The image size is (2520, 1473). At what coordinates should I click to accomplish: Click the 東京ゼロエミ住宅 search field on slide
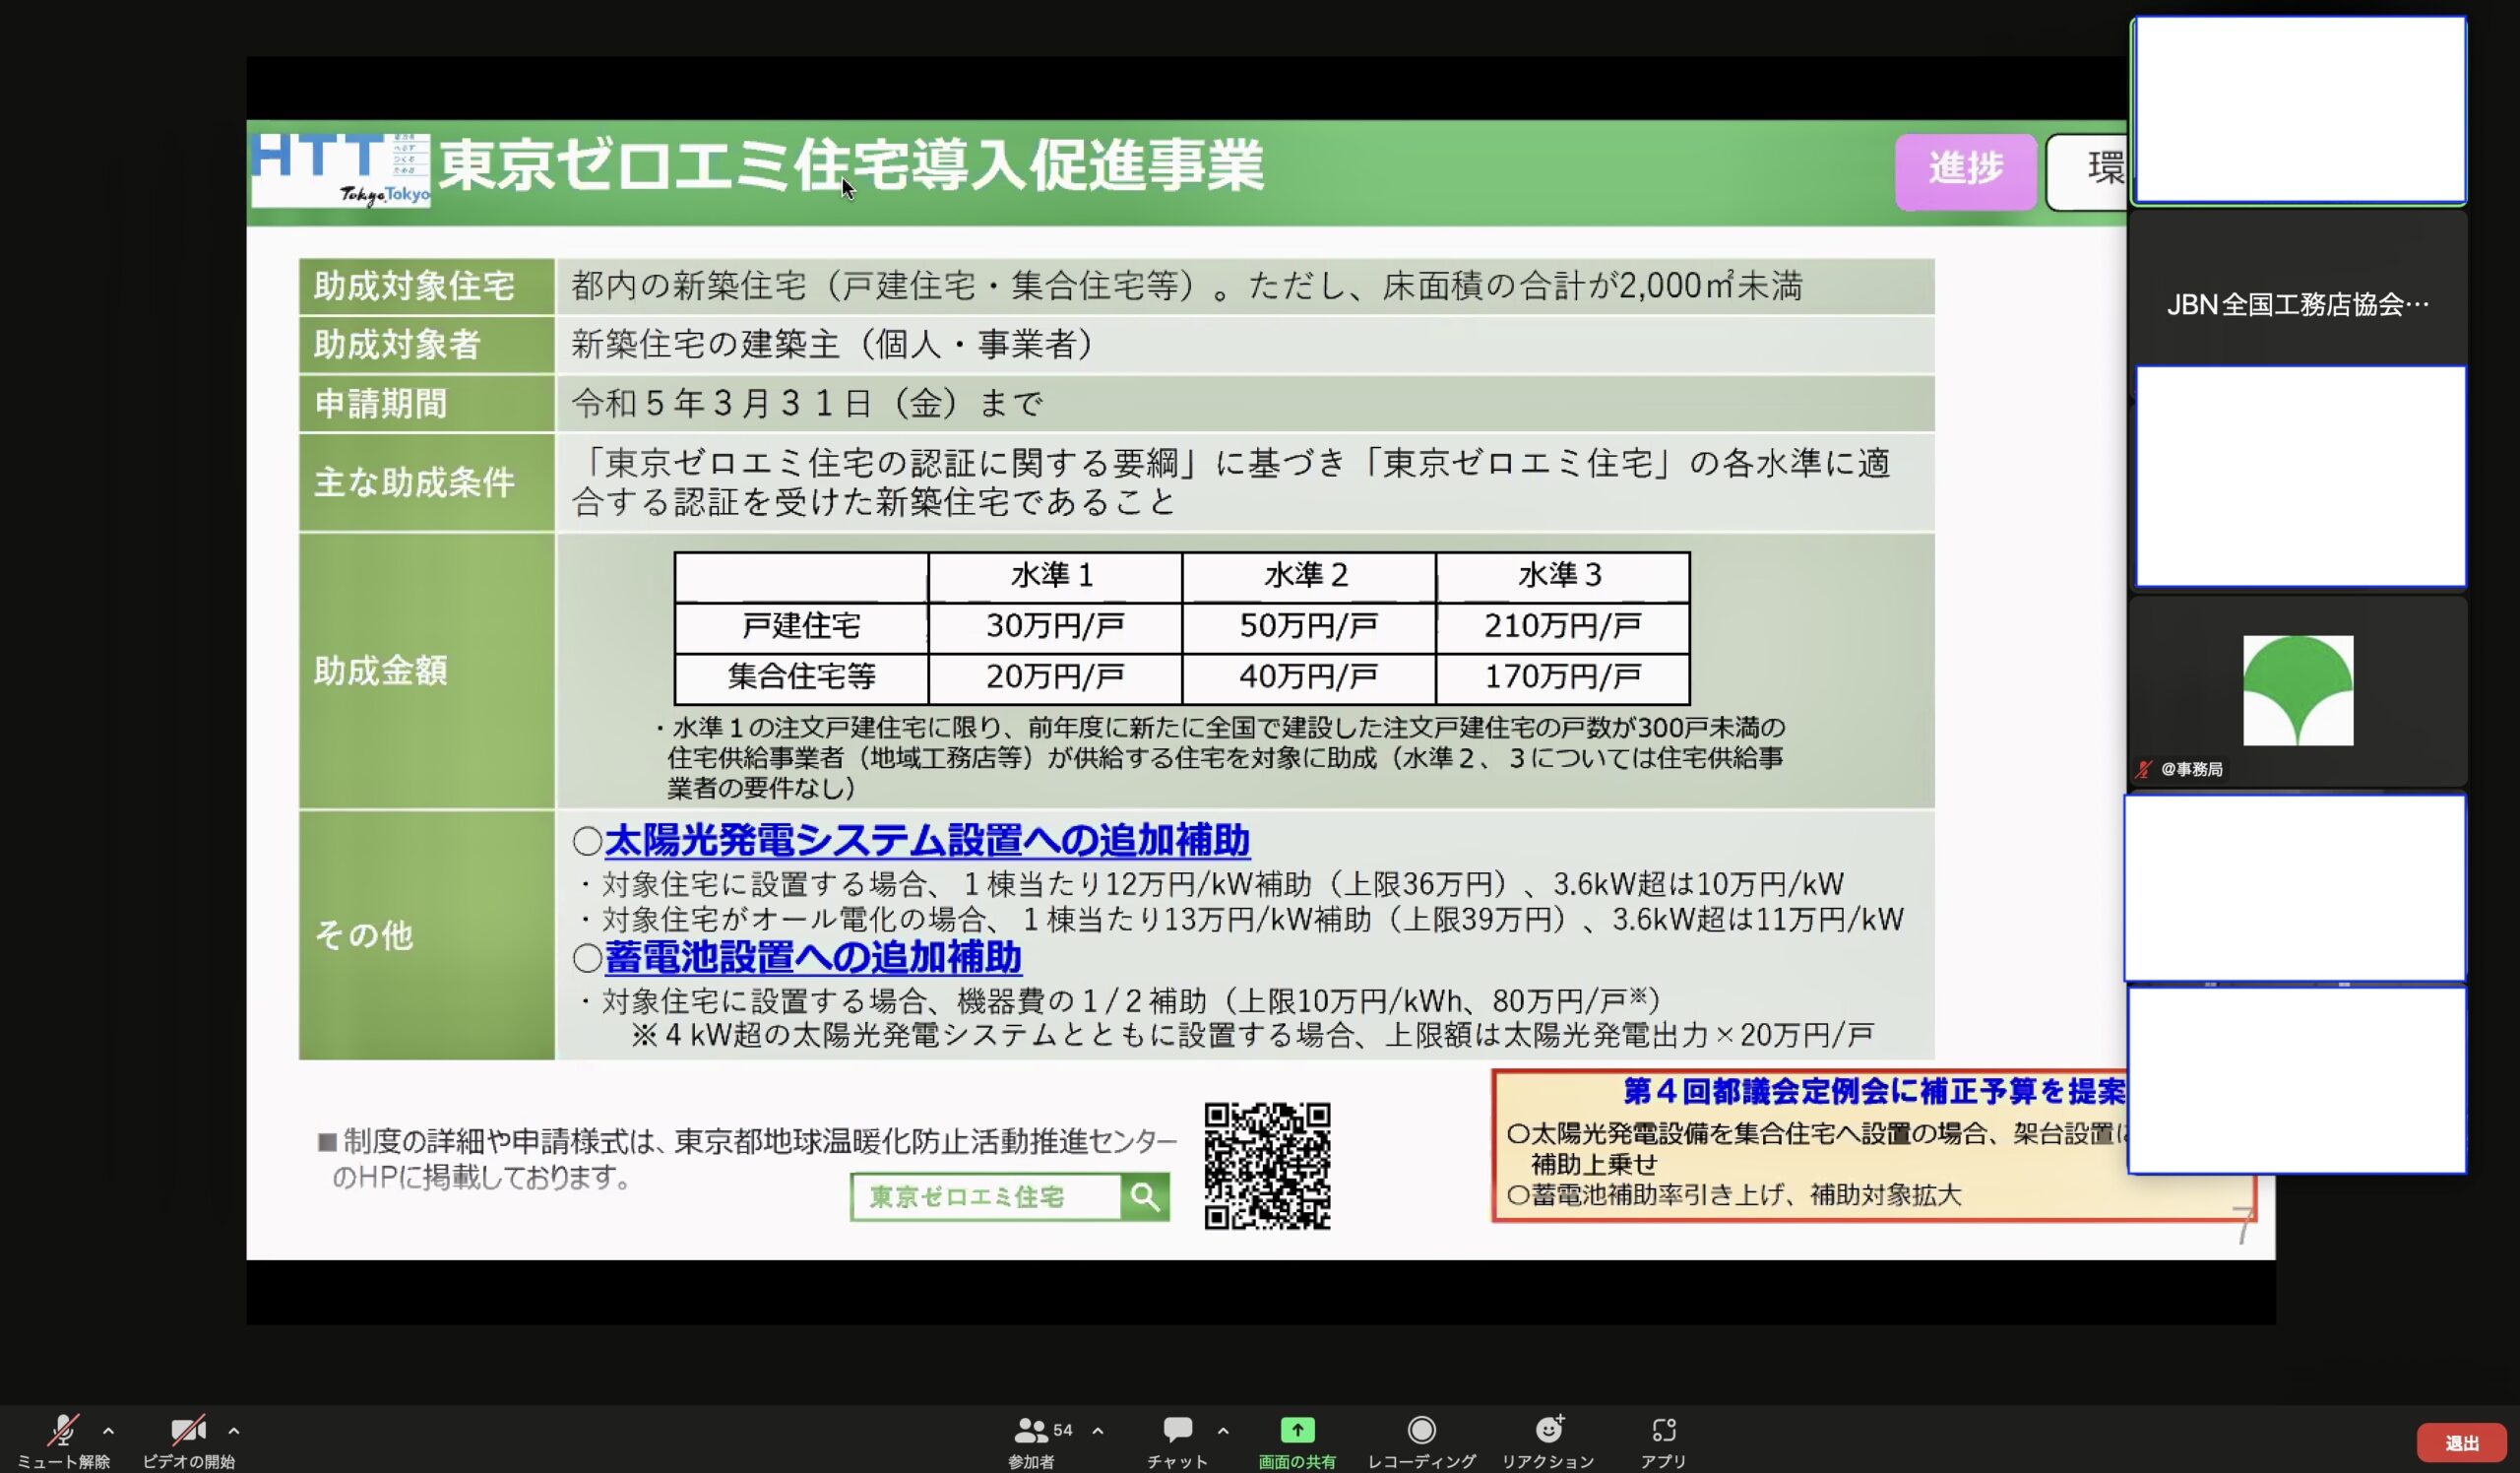986,1197
